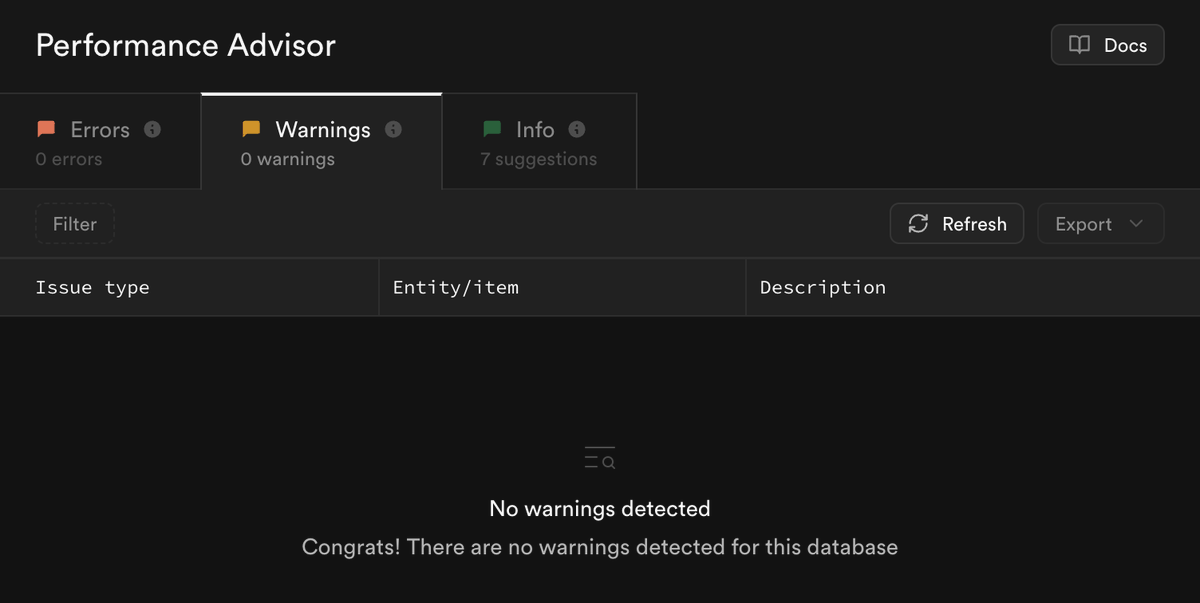Screen dimensions: 1200x603
Task: Click the '7 suggestions' count text
Action: pyautogui.click(x=539, y=159)
